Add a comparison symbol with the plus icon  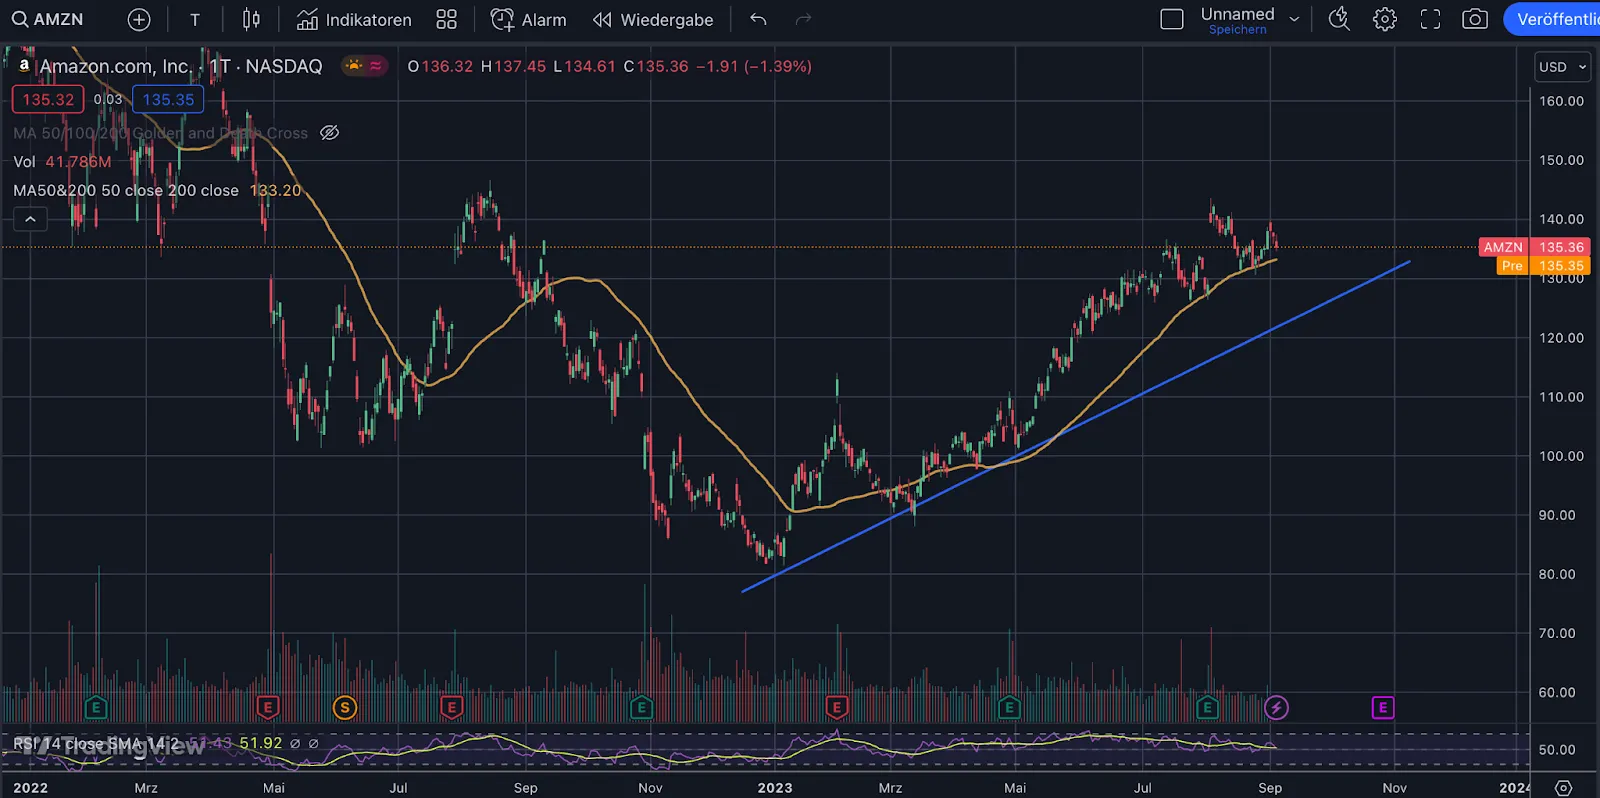click(139, 20)
